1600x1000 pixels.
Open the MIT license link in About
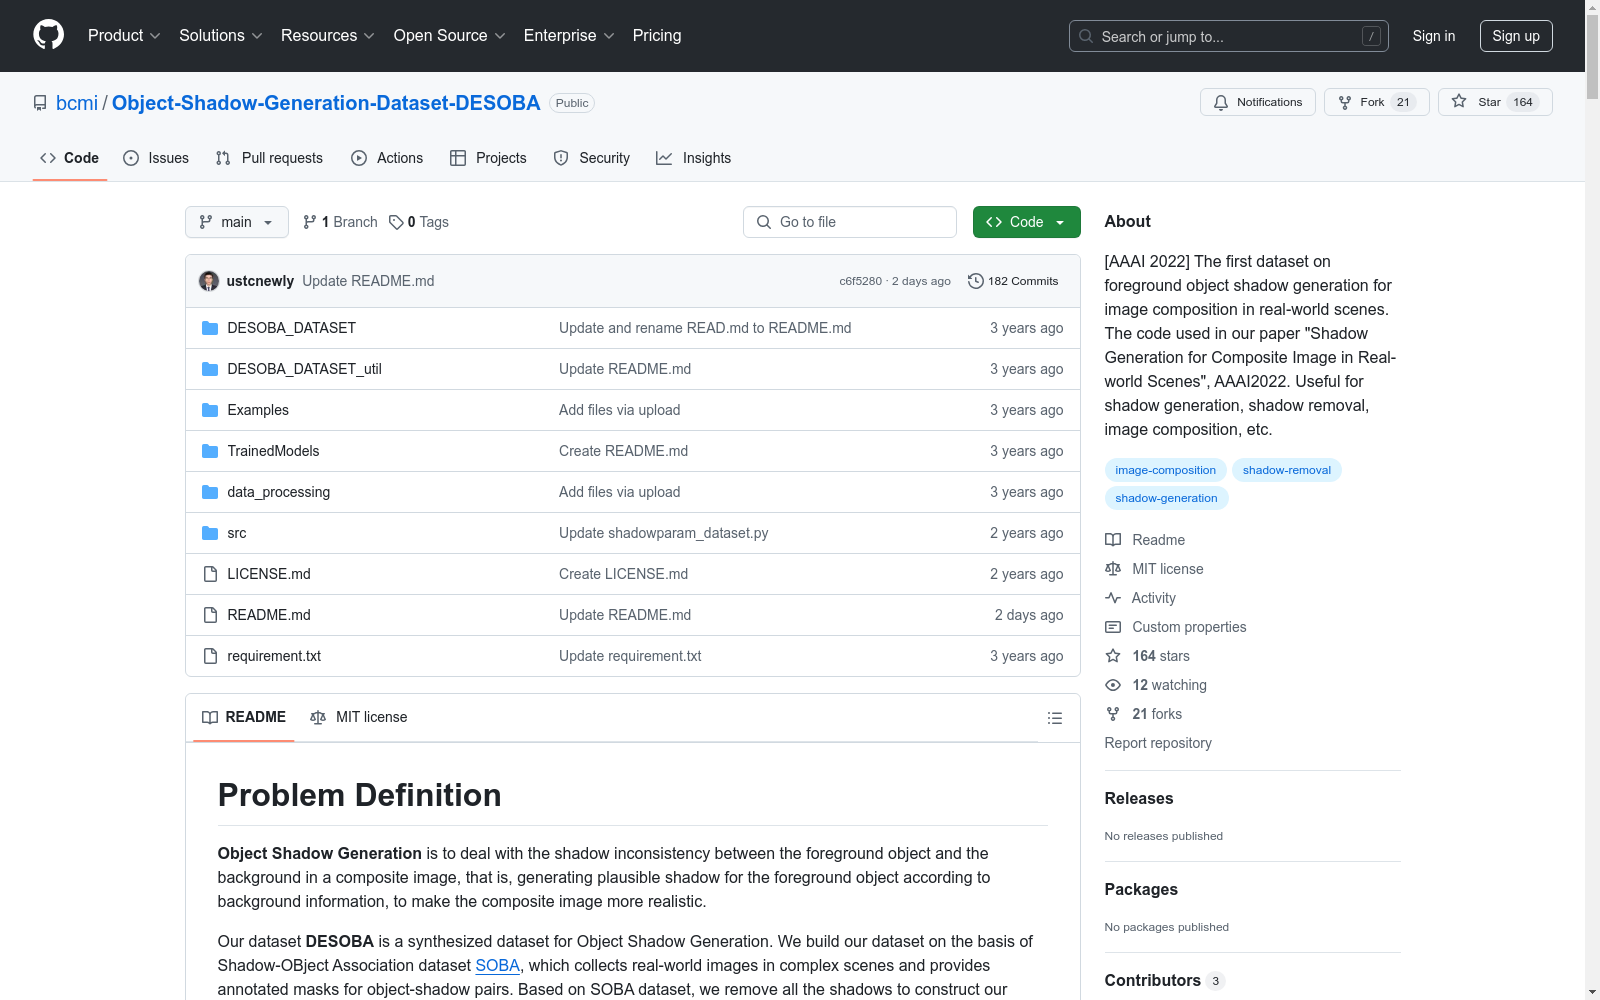pos(1154,569)
